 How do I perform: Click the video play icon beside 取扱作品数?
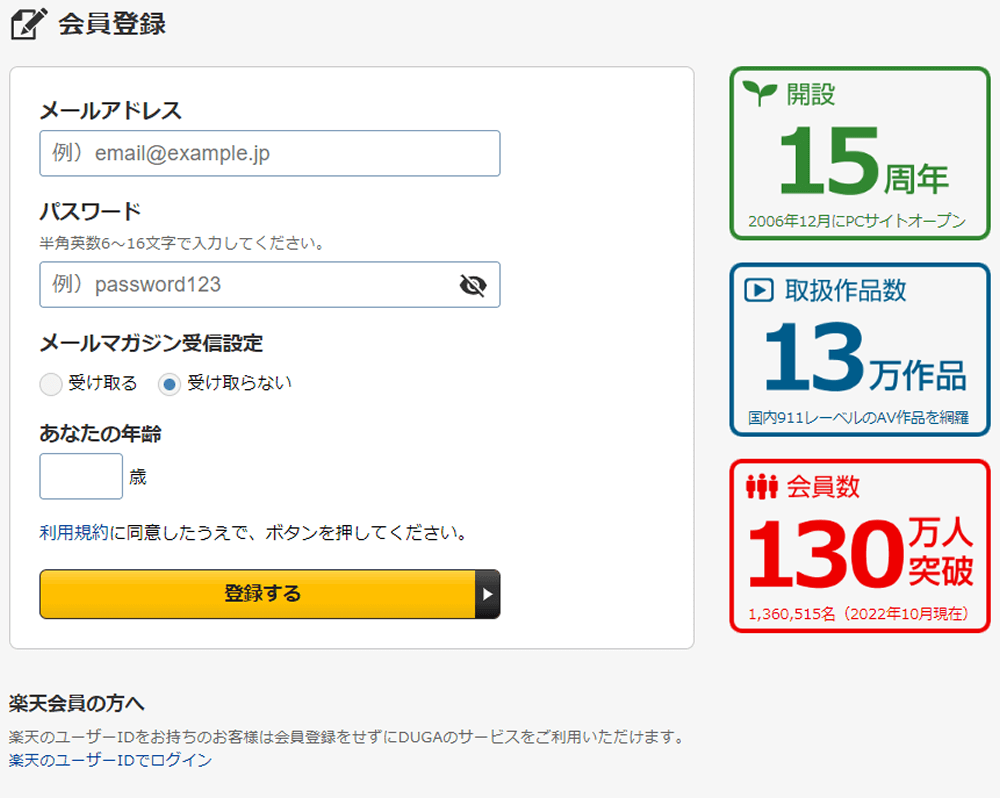point(761,291)
